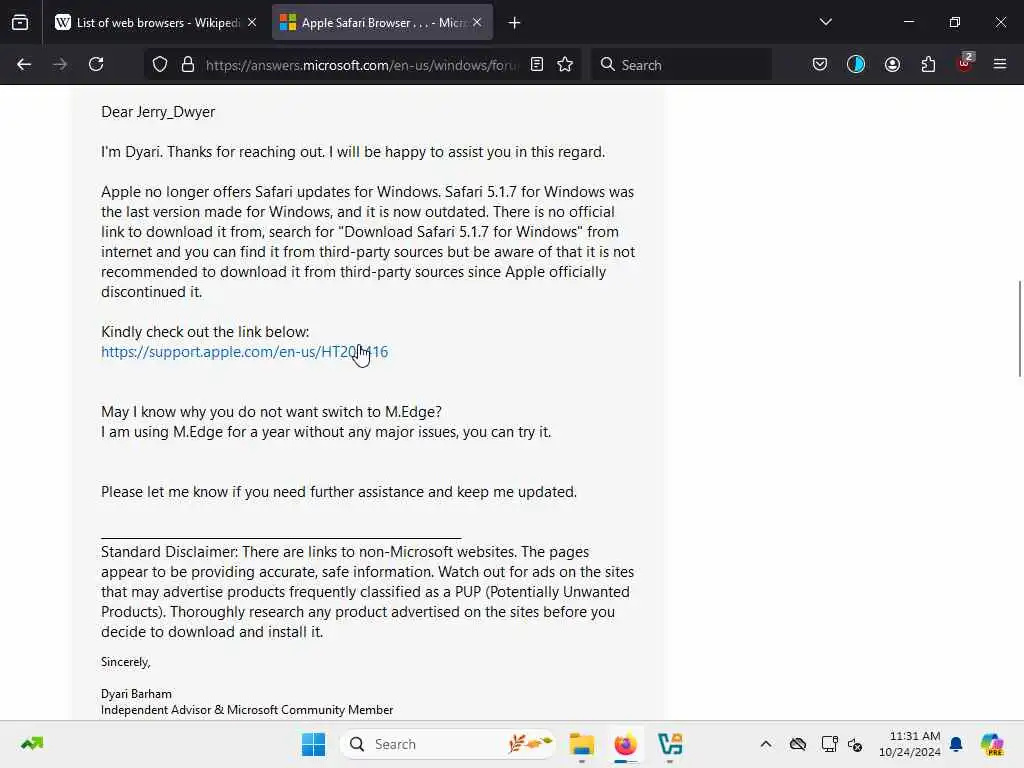Toggle reader view
The image size is (1024, 768).
pyautogui.click(x=537, y=64)
